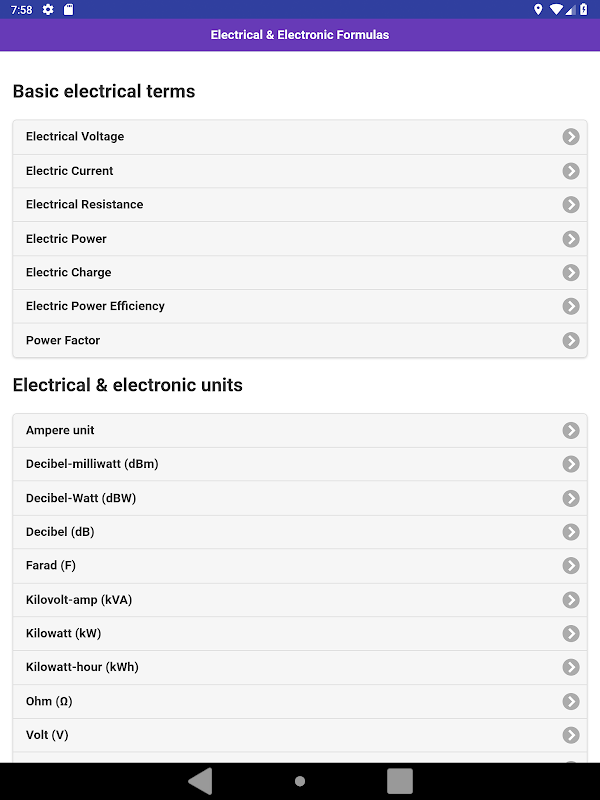The image size is (600, 800).
Task: Tap the chevron next to Decibel (dB)
Action: coord(571,532)
